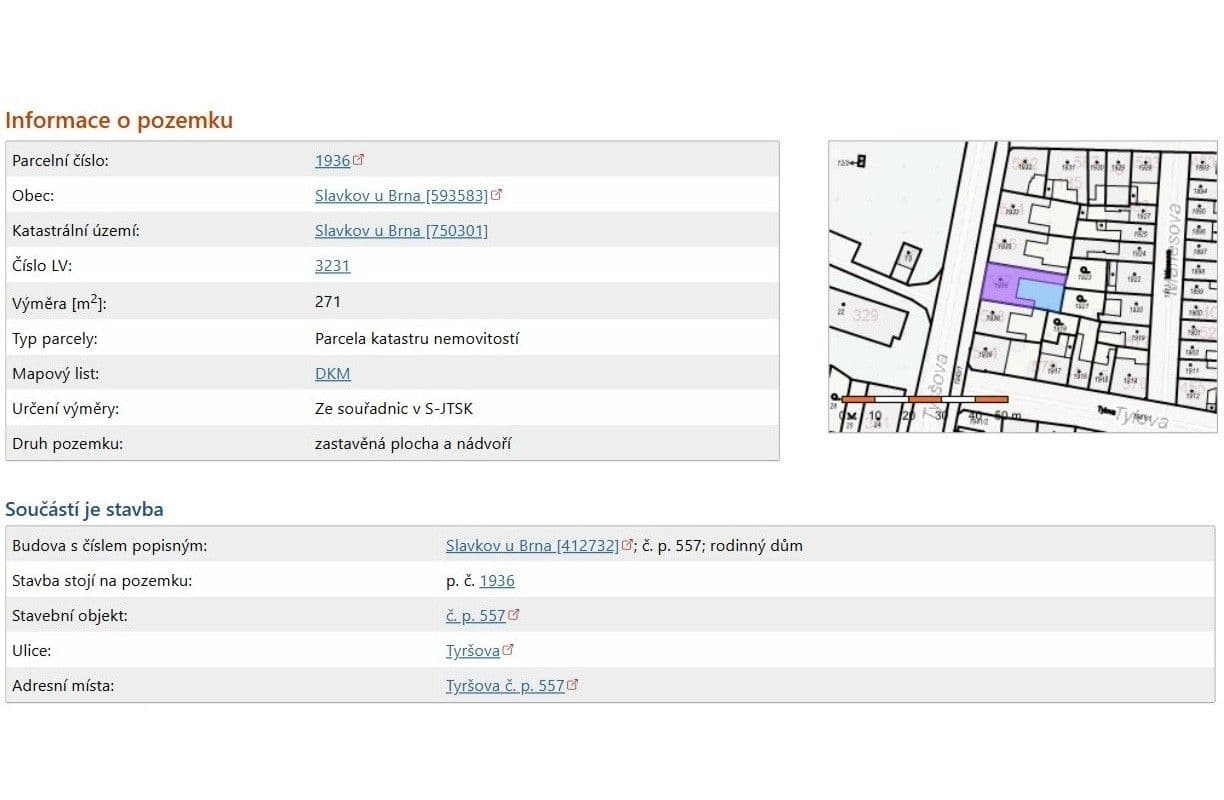Click the Druh pozemku label
1224x800 pixels.
[67, 444]
